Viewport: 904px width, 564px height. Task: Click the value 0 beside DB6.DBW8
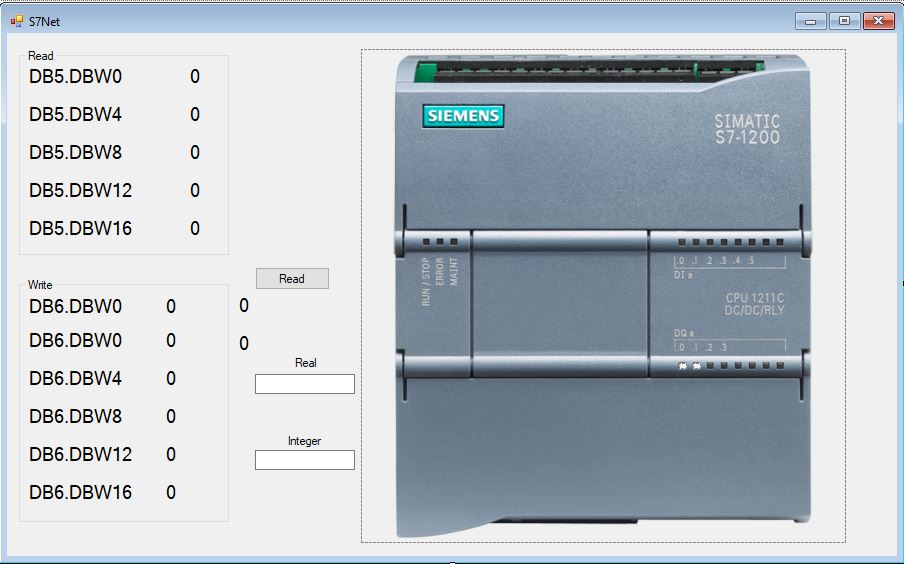coord(171,417)
